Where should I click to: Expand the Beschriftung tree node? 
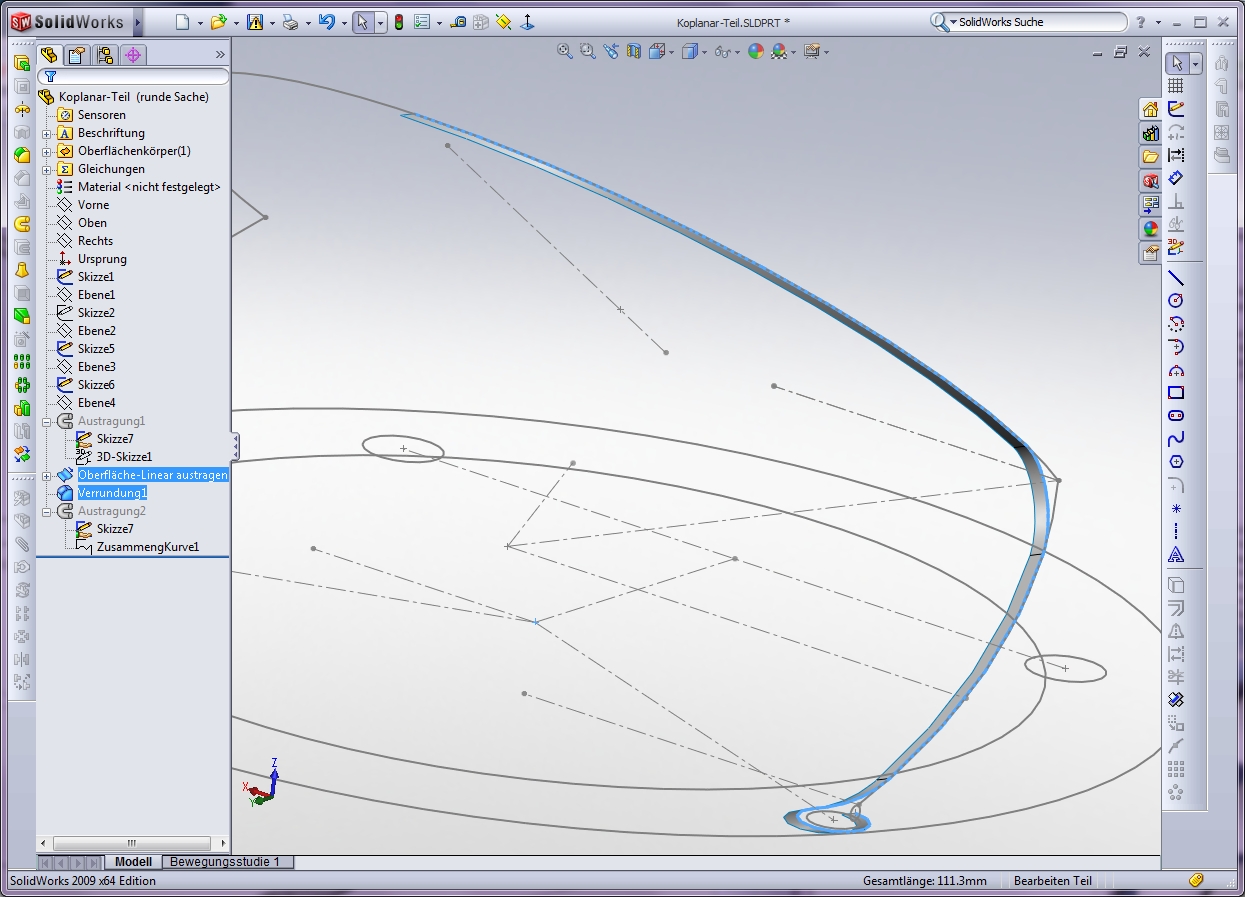tap(47, 133)
